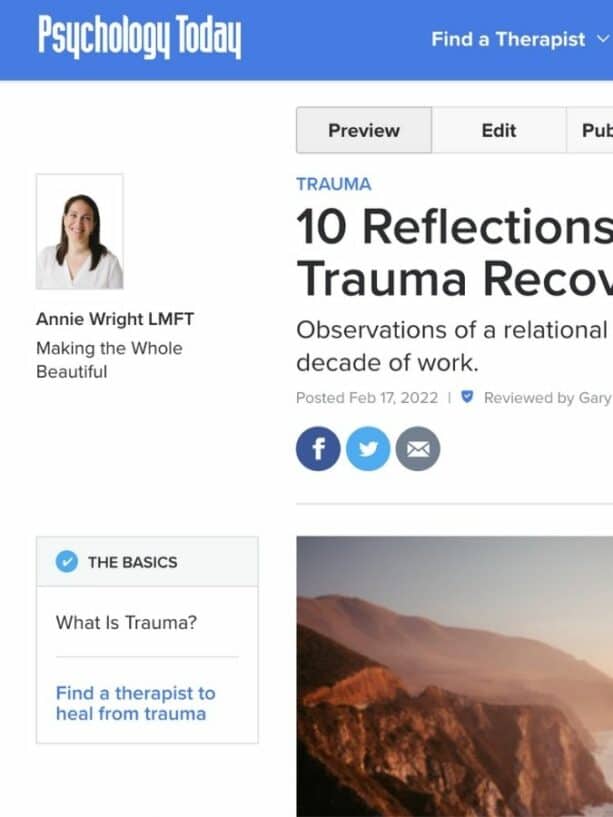Viewport: 613px width, 817px height.
Task: Open the Psychology Today home logo
Action: [x=140, y=37]
